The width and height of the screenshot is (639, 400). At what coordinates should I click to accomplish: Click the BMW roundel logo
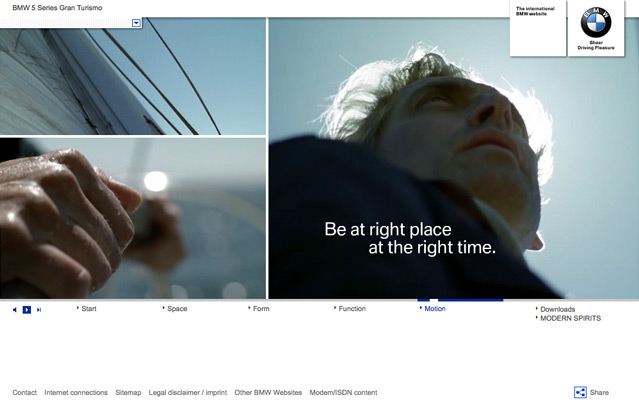596,24
